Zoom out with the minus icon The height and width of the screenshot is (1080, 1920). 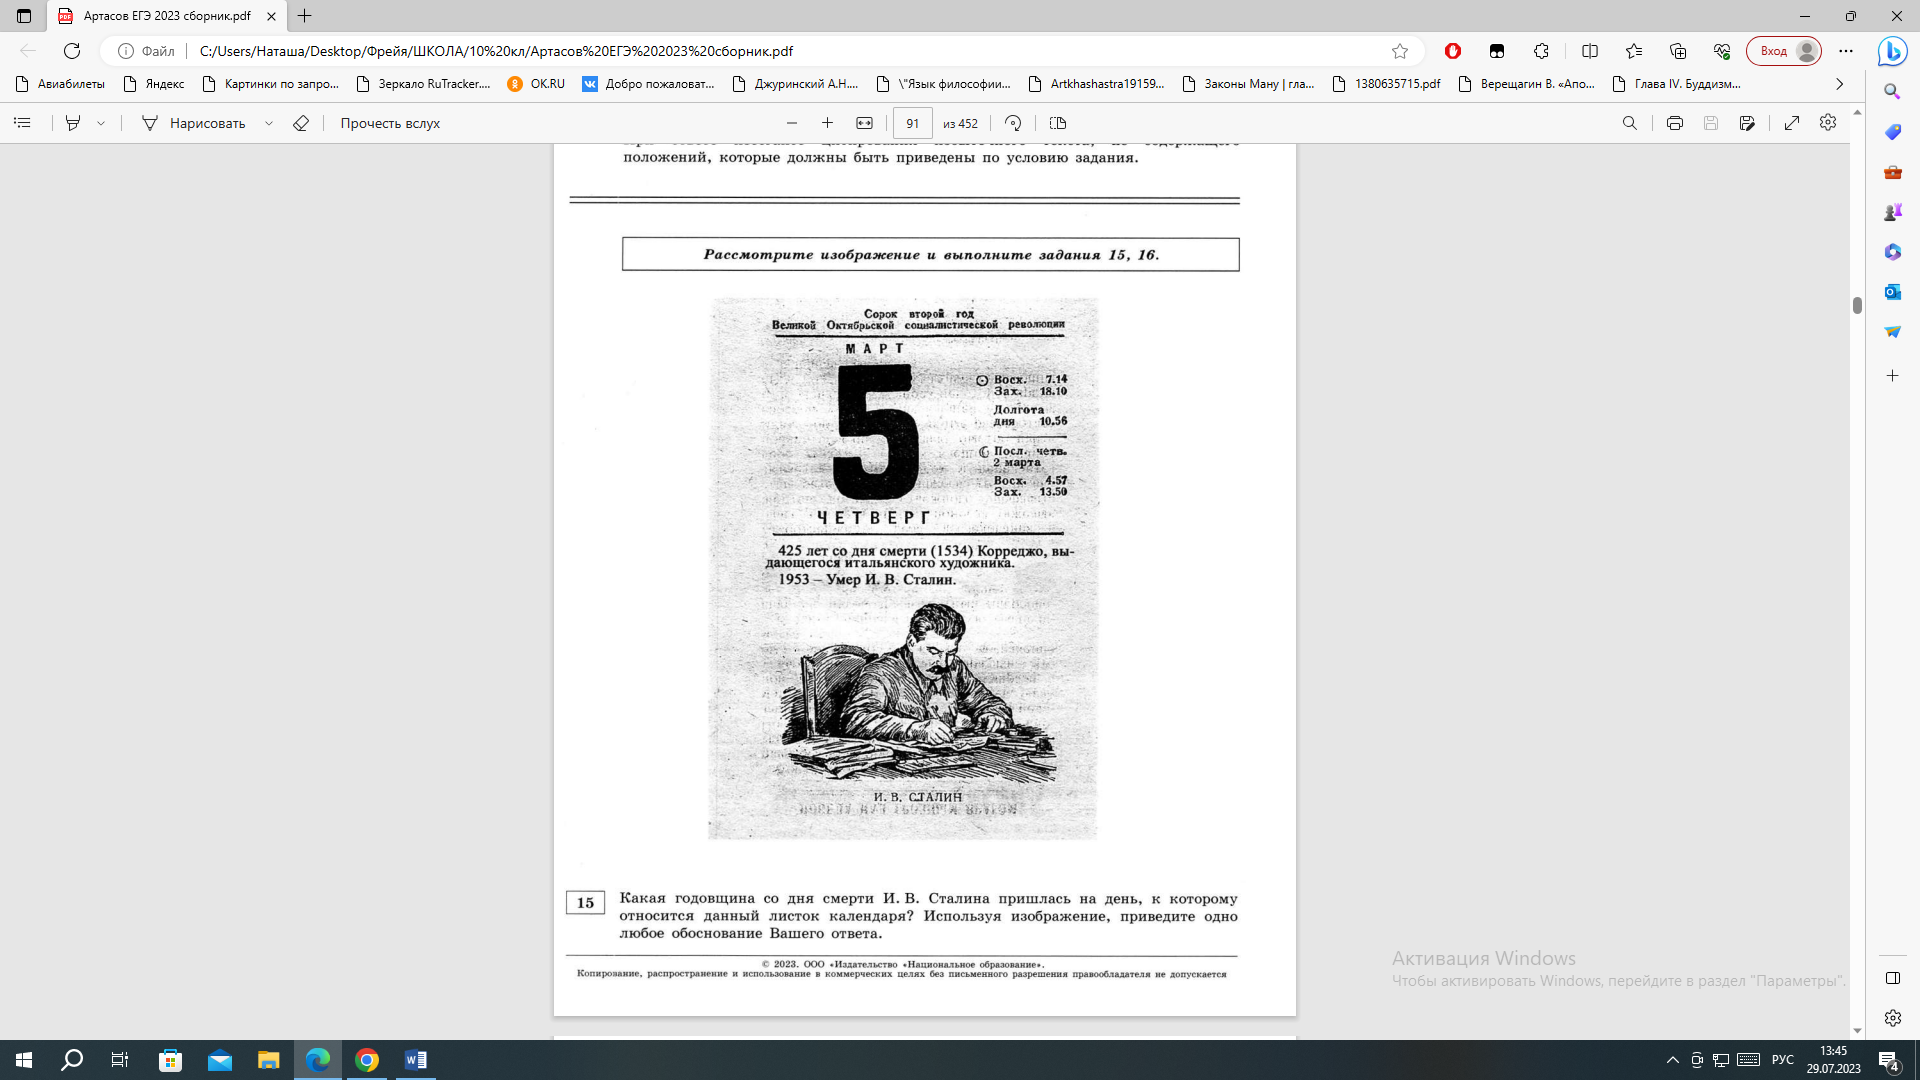point(792,123)
